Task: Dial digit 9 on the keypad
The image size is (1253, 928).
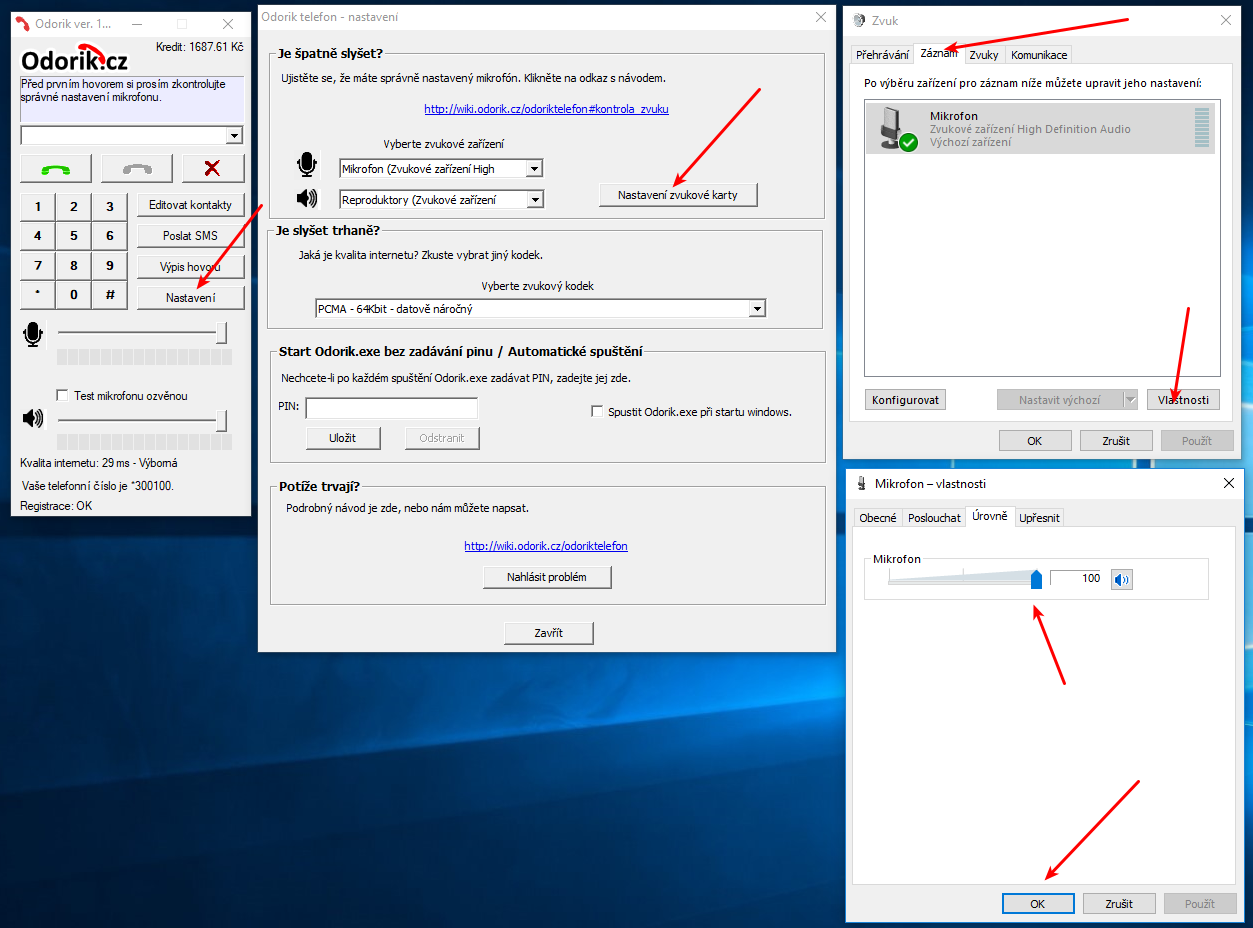Action: [x=110, y=266]
